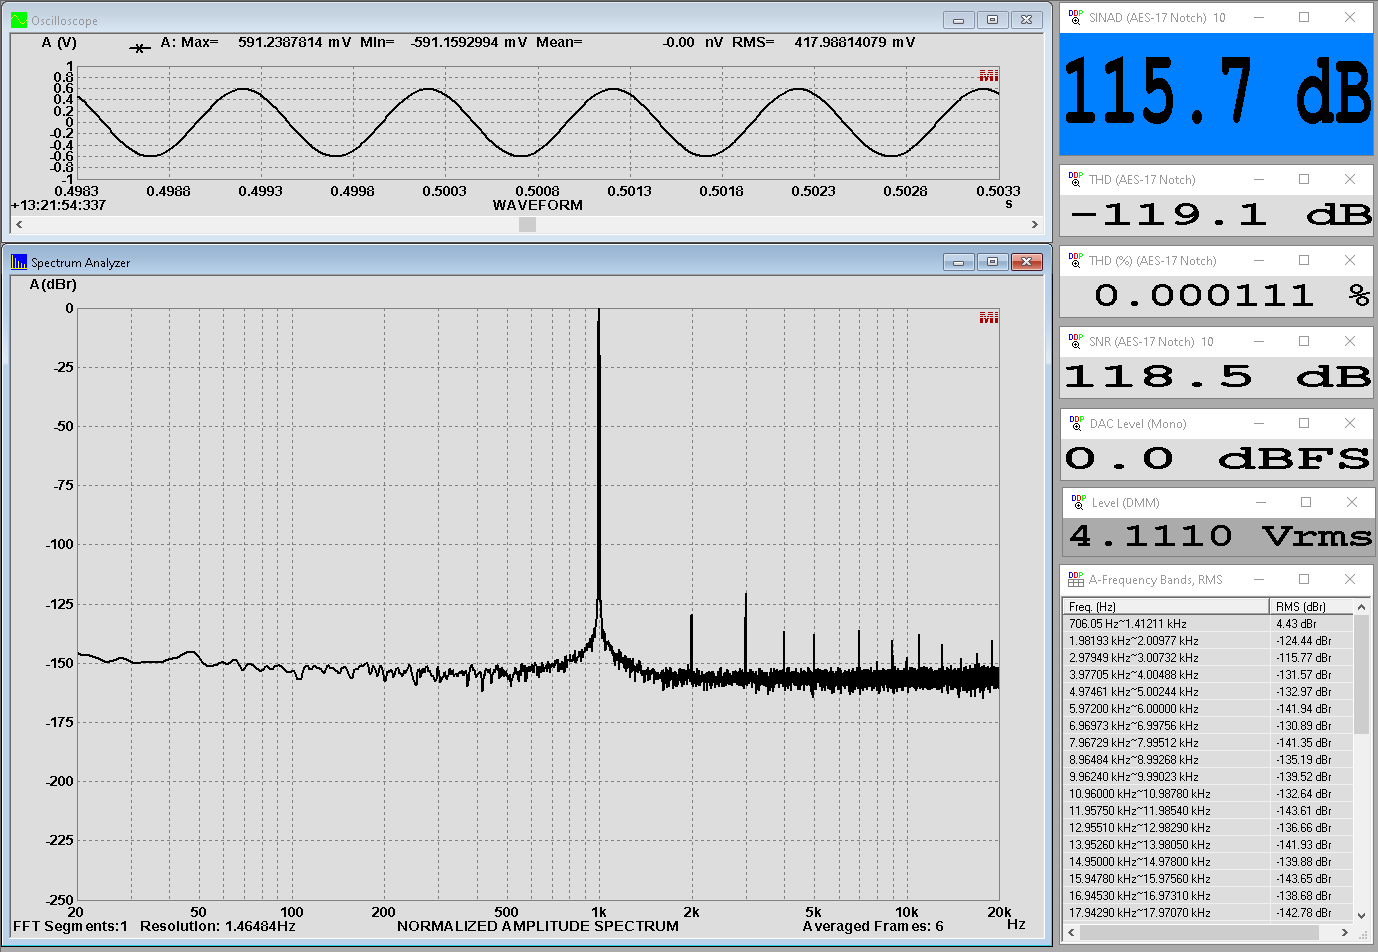This screenshot has width=1378, height=952.
Task: Click the 0.0 dBFS DAC level reading
Action: [1217, 459]
